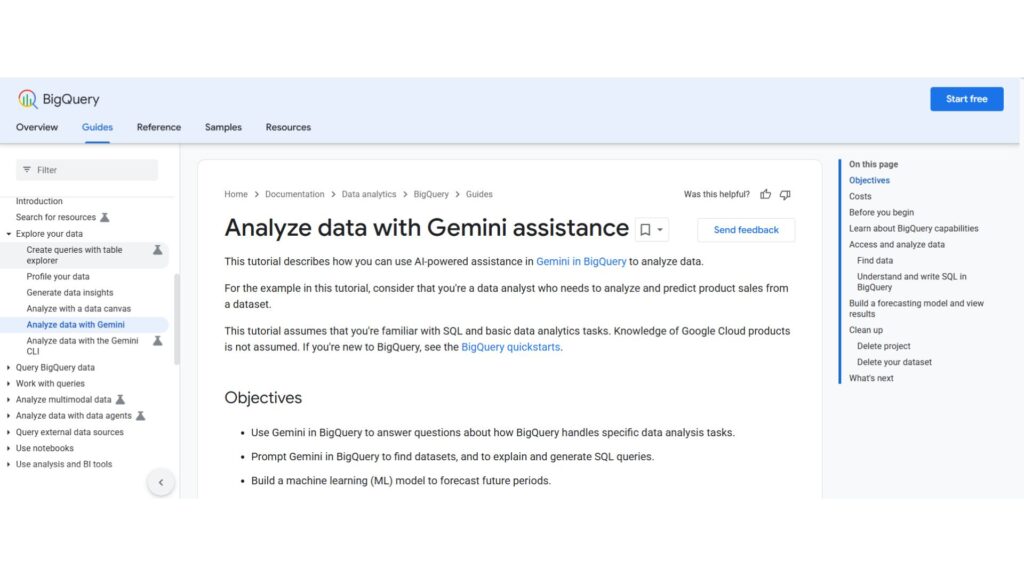
Task: Collapse the left sidebar with the chevron button
Action: click(x=161, y=482)
